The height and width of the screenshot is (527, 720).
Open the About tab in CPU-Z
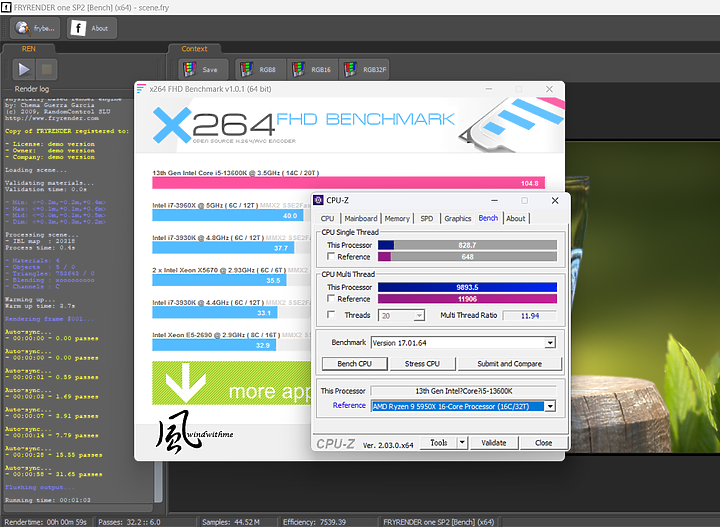[516, 219]
